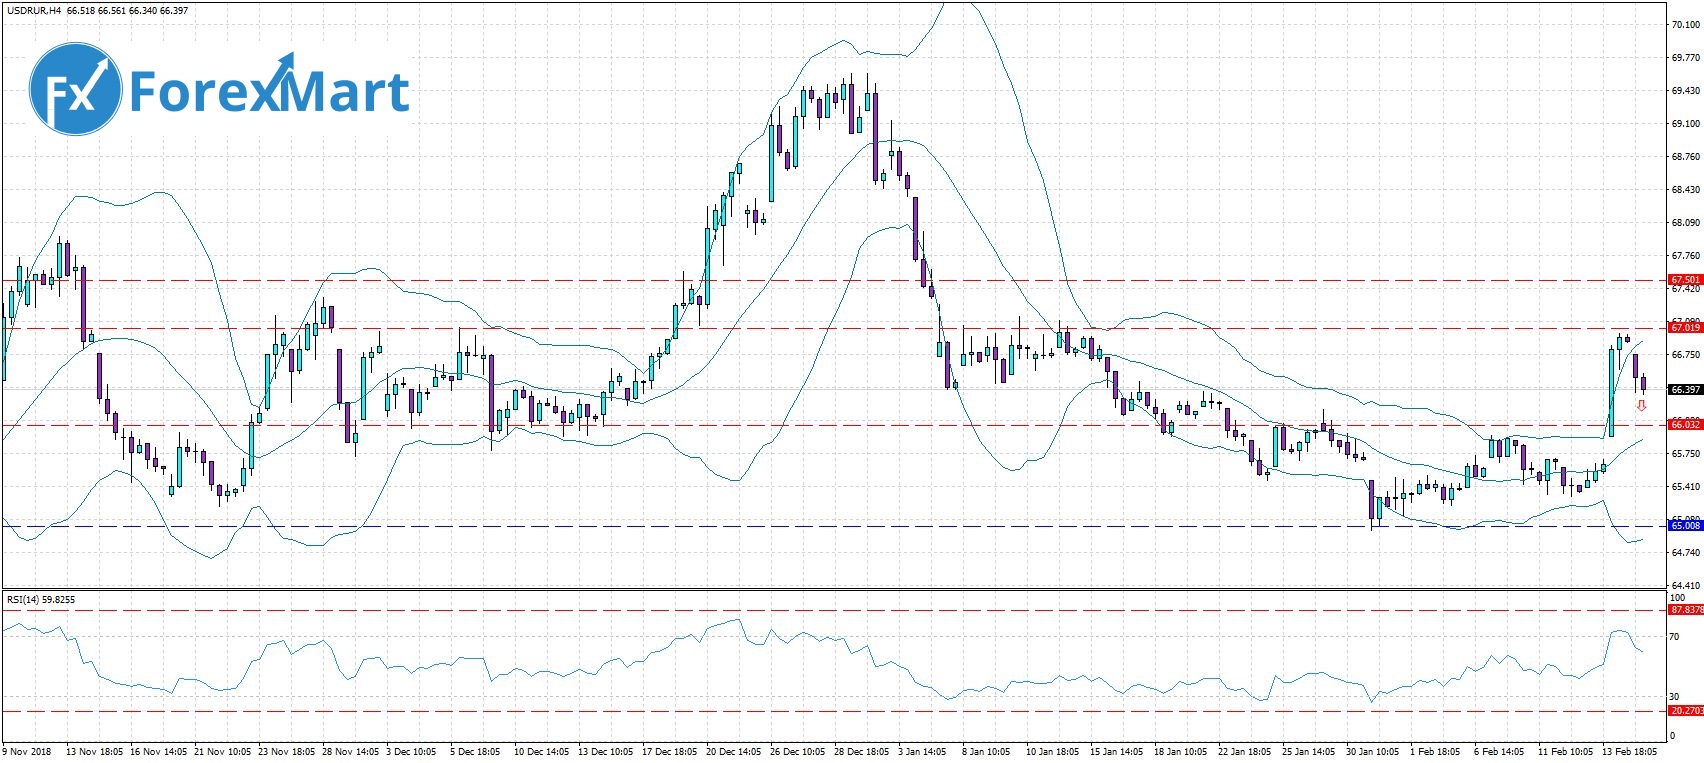Click the red 67.019 level price tag
Screen dimensions: 1704x763
(x=1685, y=327)
